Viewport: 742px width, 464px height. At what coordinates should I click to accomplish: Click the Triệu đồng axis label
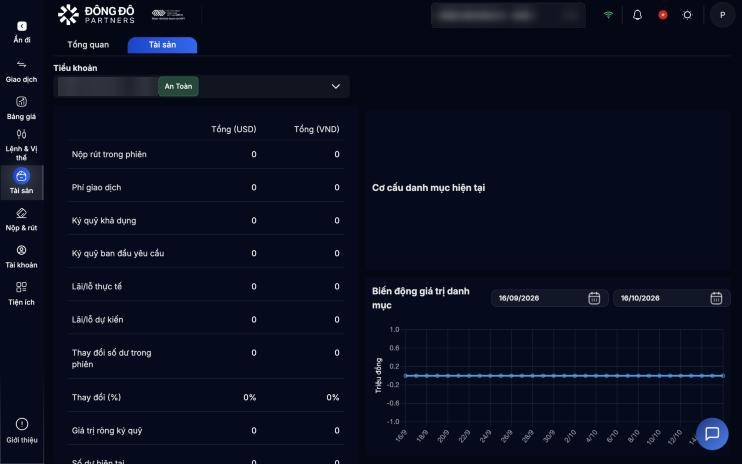click(378, 376)
